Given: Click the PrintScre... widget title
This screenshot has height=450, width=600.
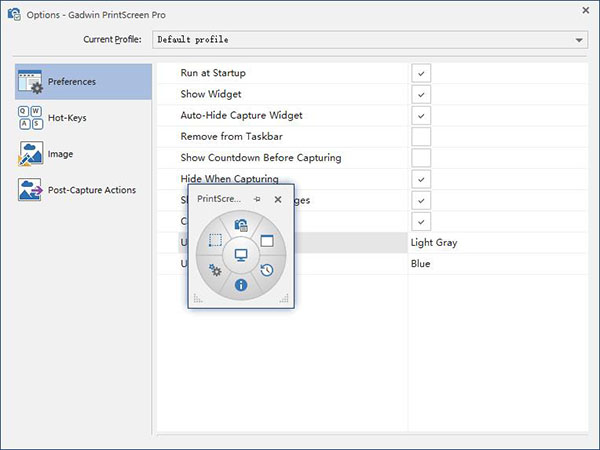Looking at the screenshot, I should [219, 199].
